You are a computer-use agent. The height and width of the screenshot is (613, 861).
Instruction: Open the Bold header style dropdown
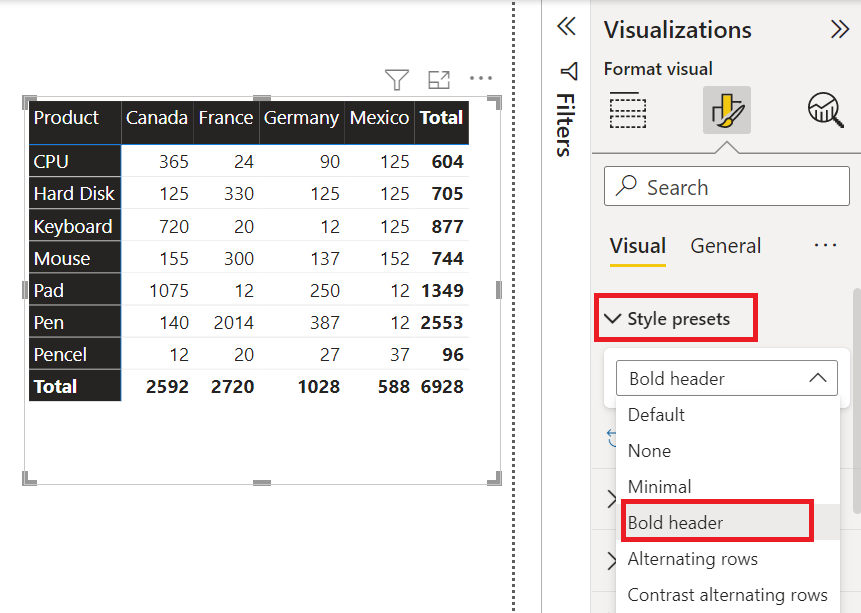pos(727,378)
